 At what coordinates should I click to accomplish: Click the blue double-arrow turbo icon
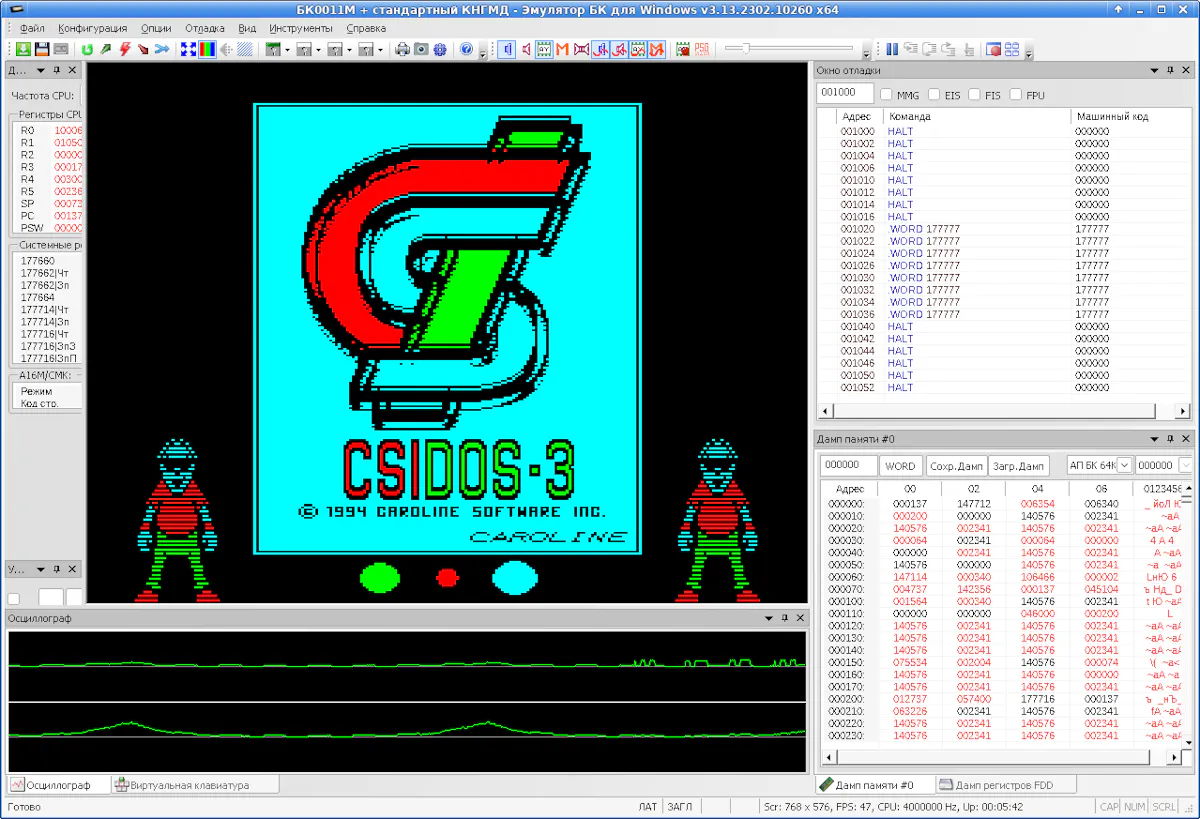[162, 49]
